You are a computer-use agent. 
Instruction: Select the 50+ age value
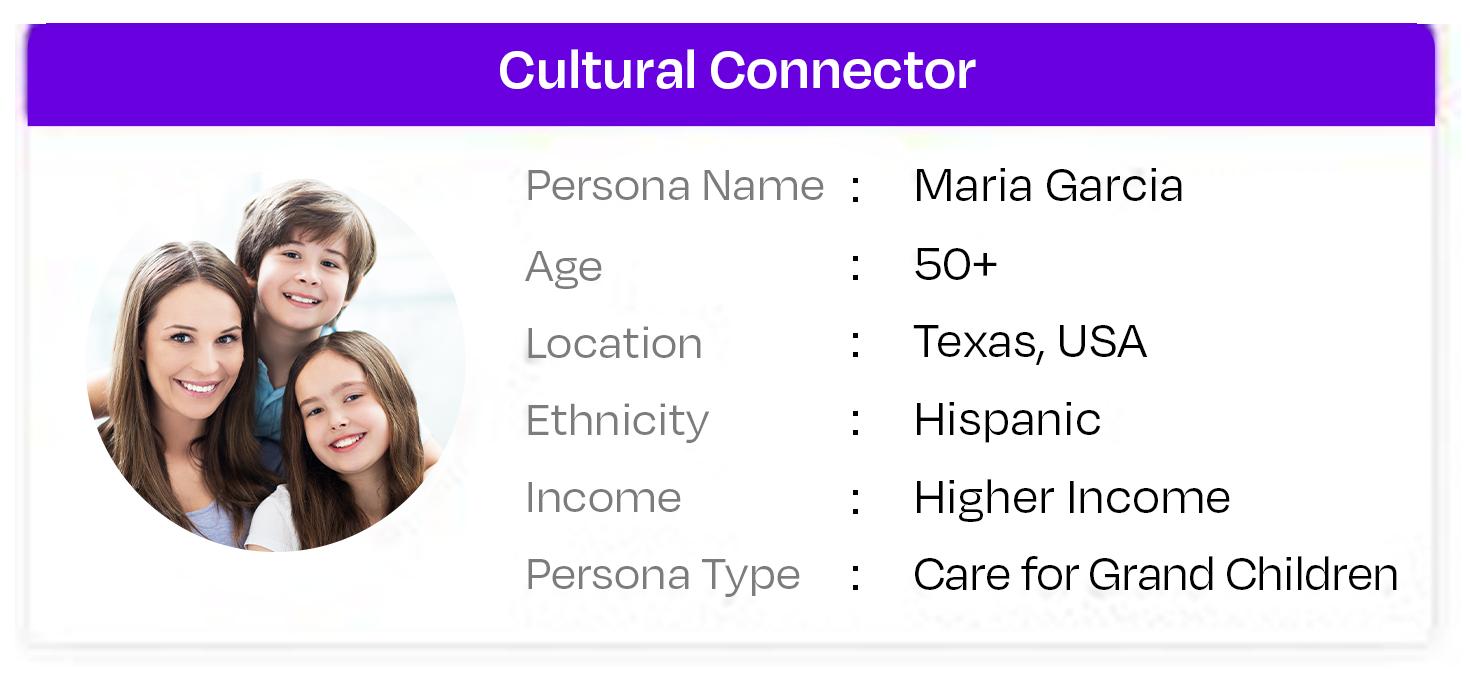(955, 265)
